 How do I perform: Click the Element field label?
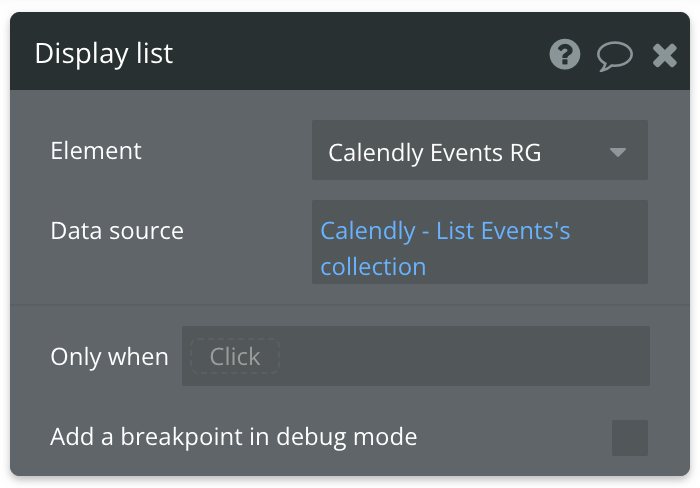96,151
